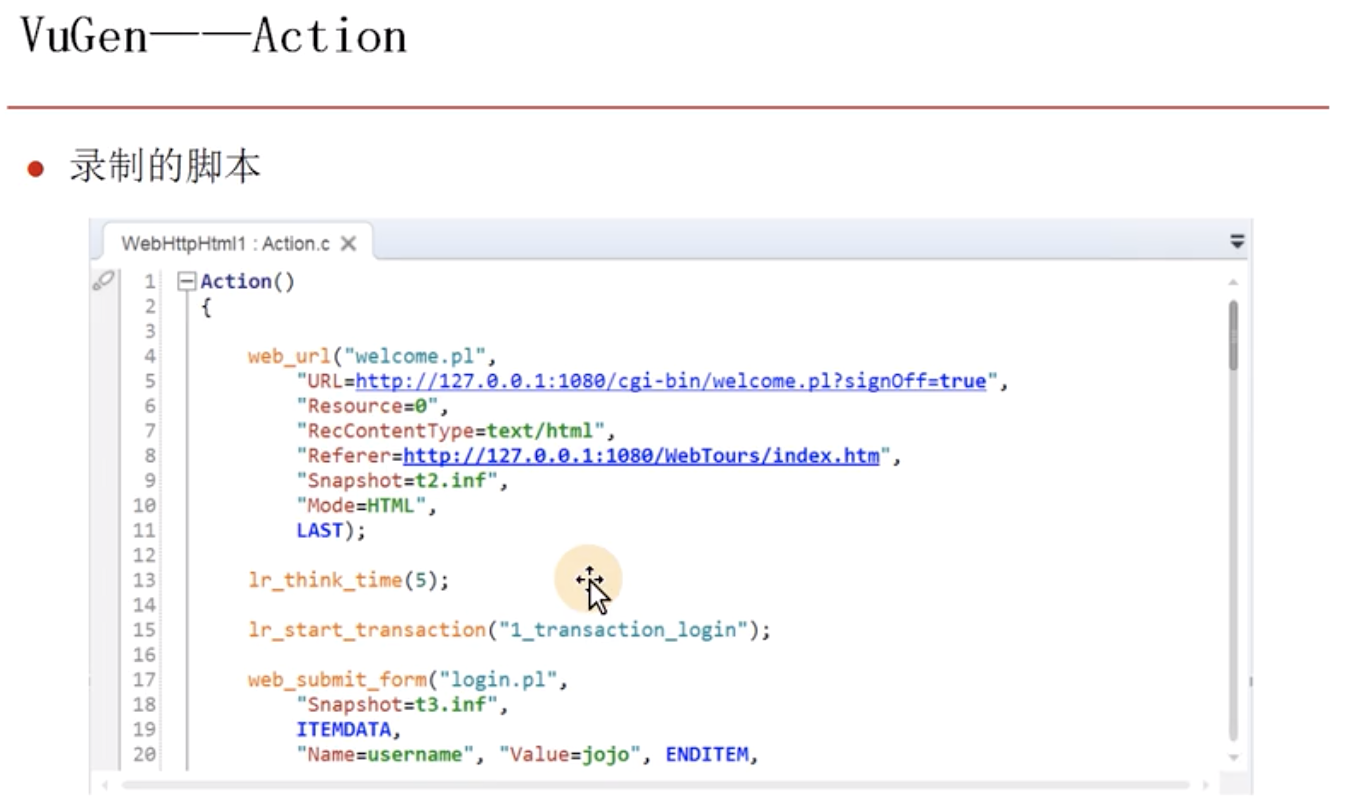Click the slide title VuGen——Action
This screenshot has width=1350, height=802.
point(214,38)
